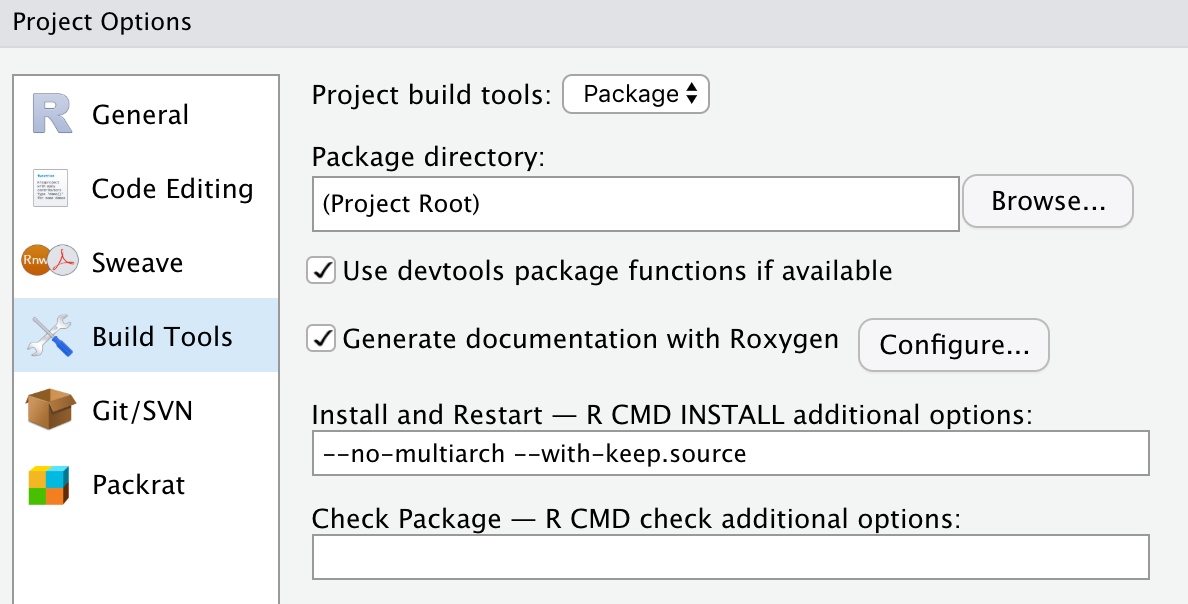
Task: Select the Packrat section label
Action: pyautogui.click(x=138, y=485)
